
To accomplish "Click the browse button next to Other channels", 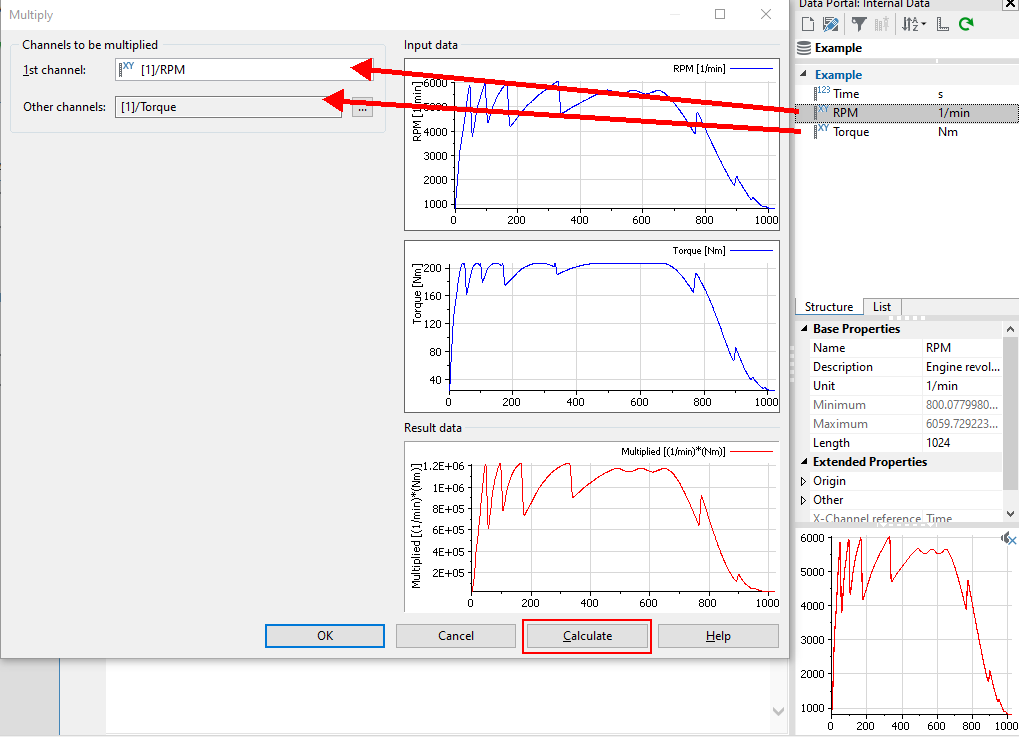I will click(x=362, y=108).
